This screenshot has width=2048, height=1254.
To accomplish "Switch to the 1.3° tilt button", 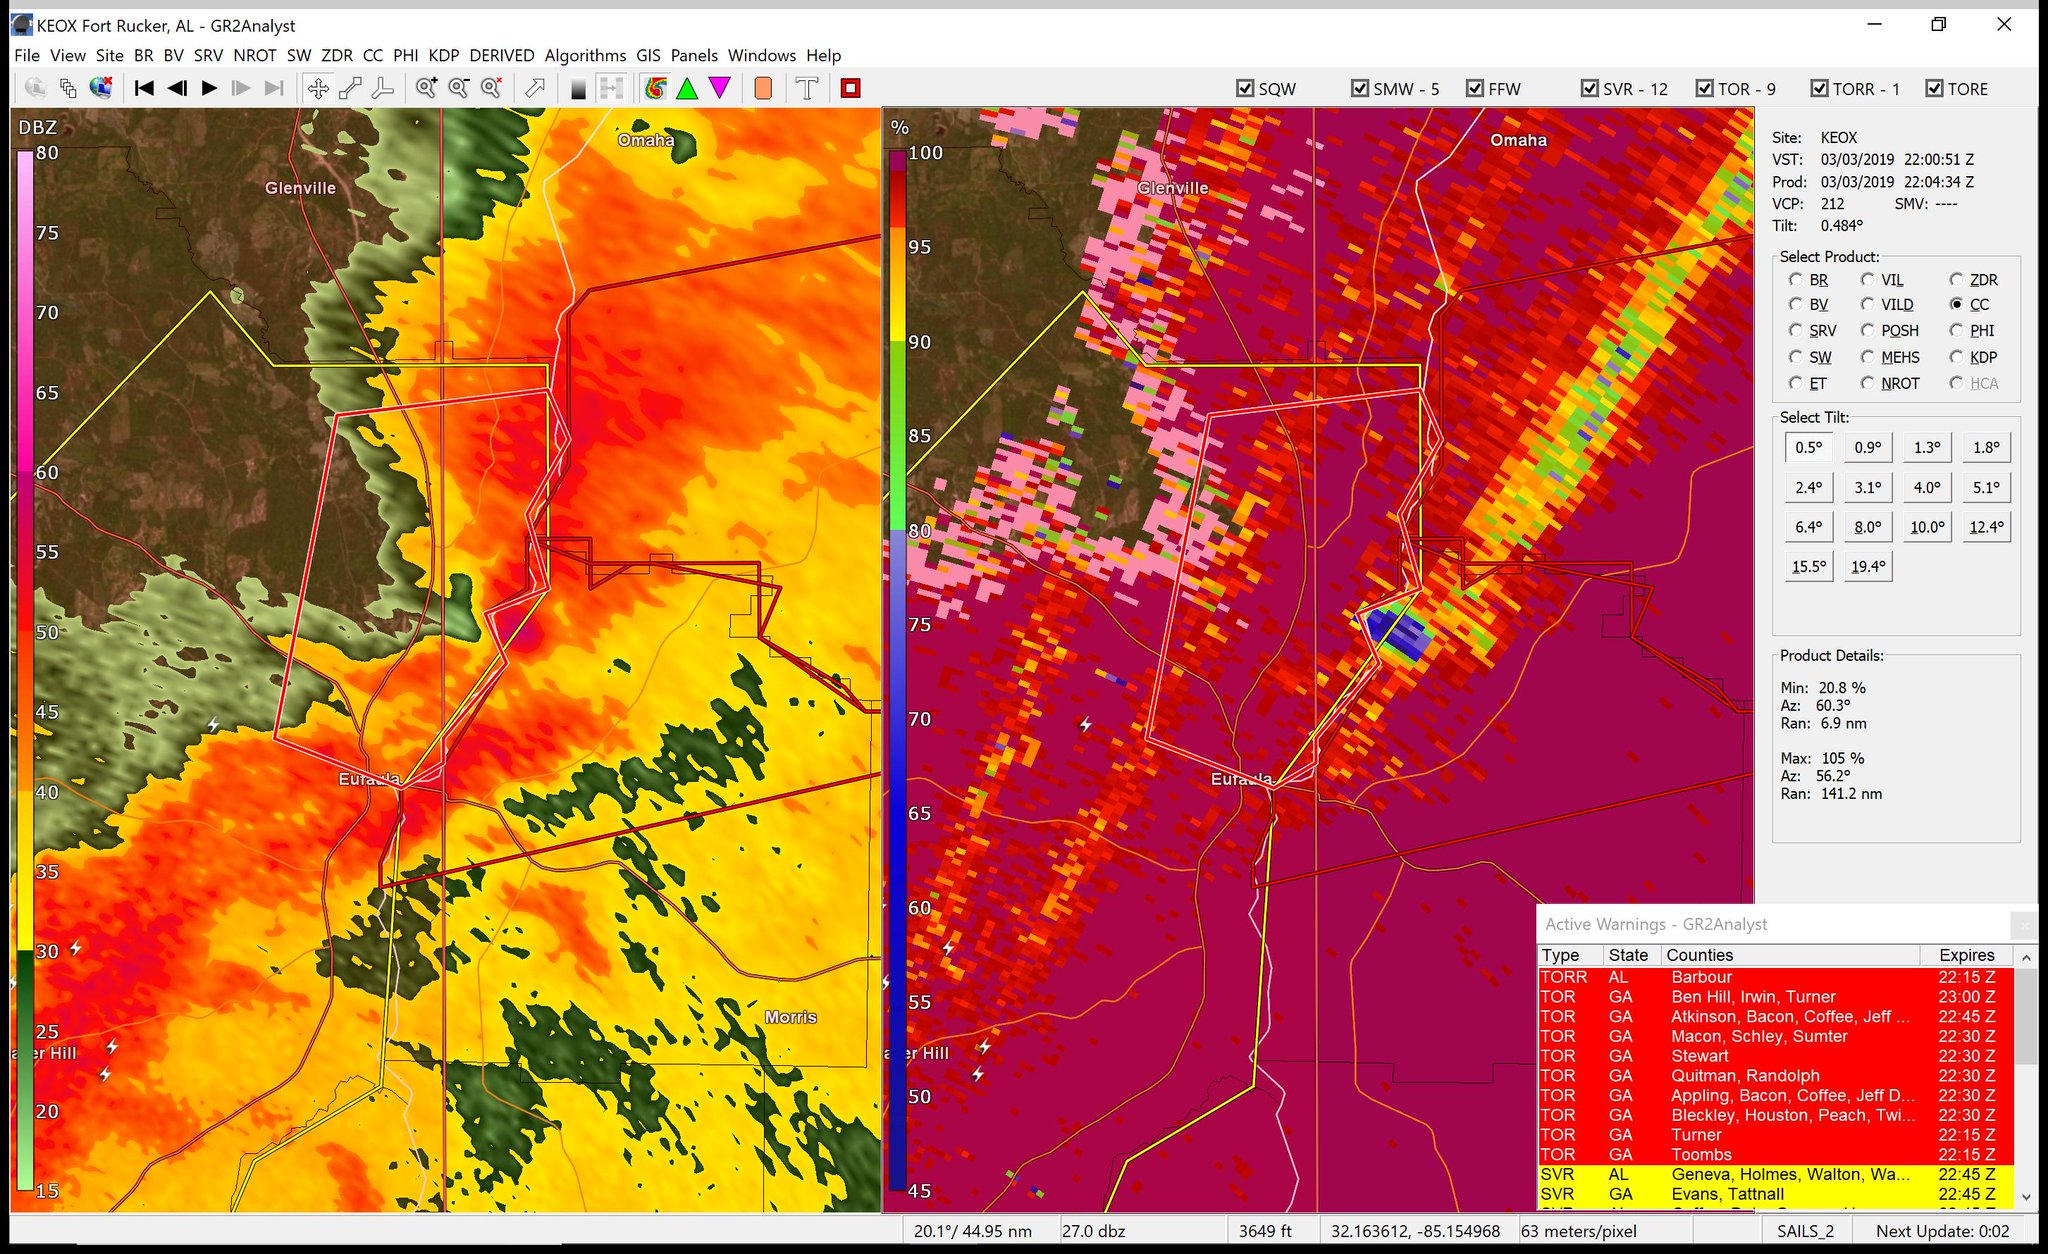I will pos(1927,448).
